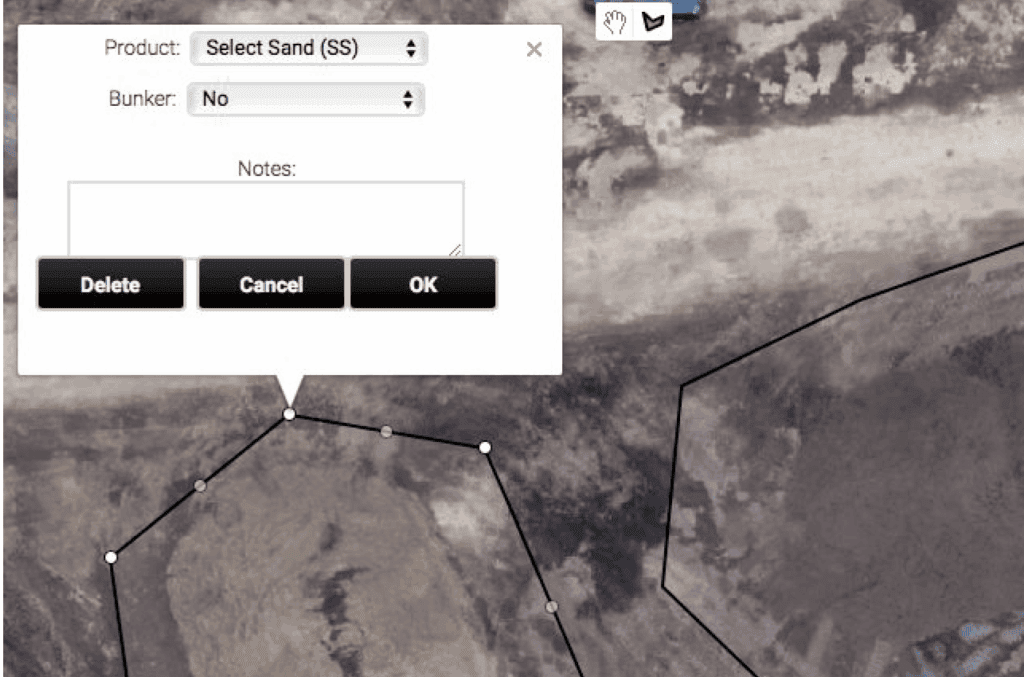Confirm with the OK button

pos(423,285)
